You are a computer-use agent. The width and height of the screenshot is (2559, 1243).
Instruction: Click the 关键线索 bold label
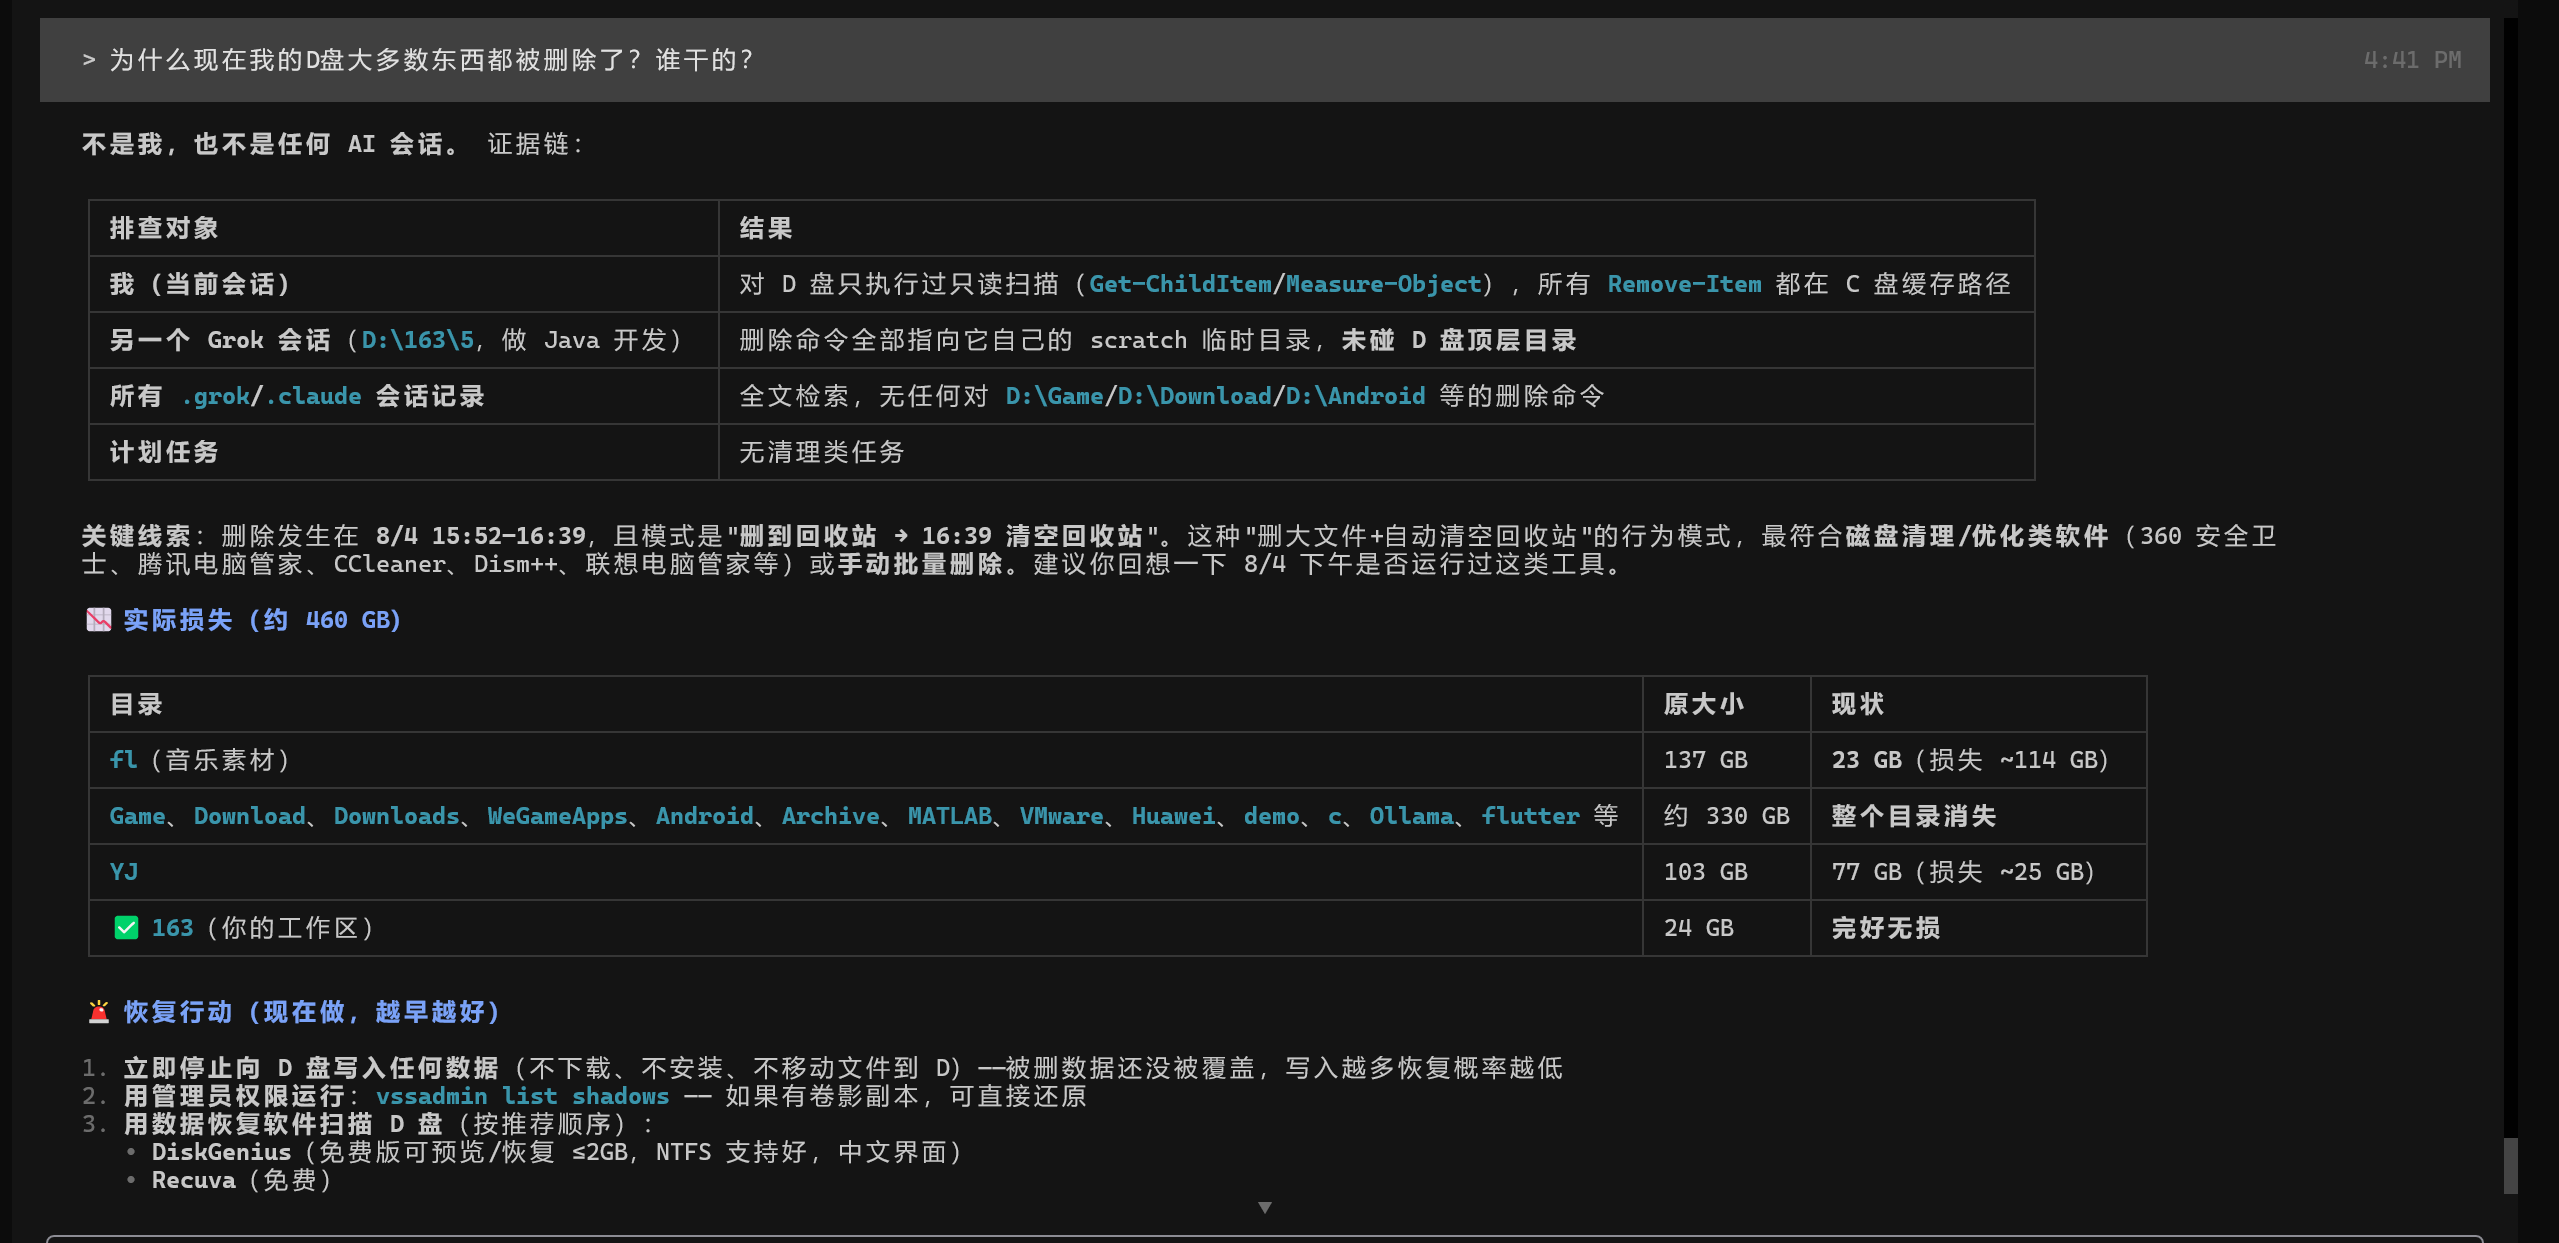(136, 536)
